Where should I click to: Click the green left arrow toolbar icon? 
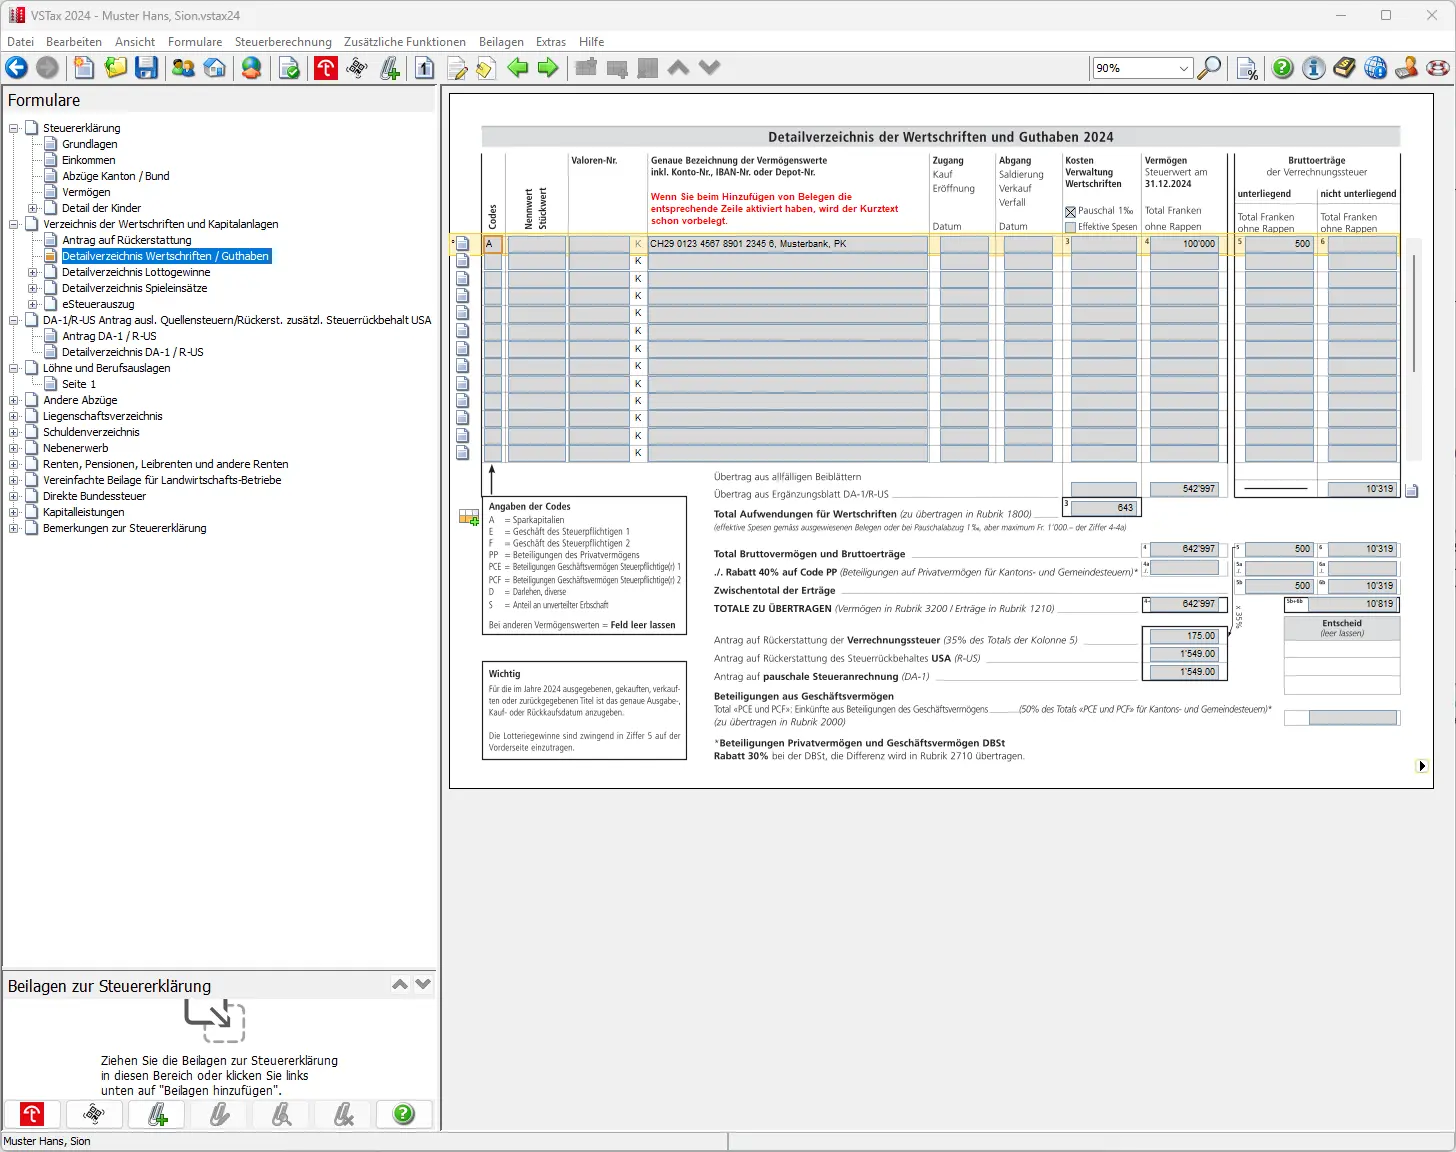click(517, 68)
